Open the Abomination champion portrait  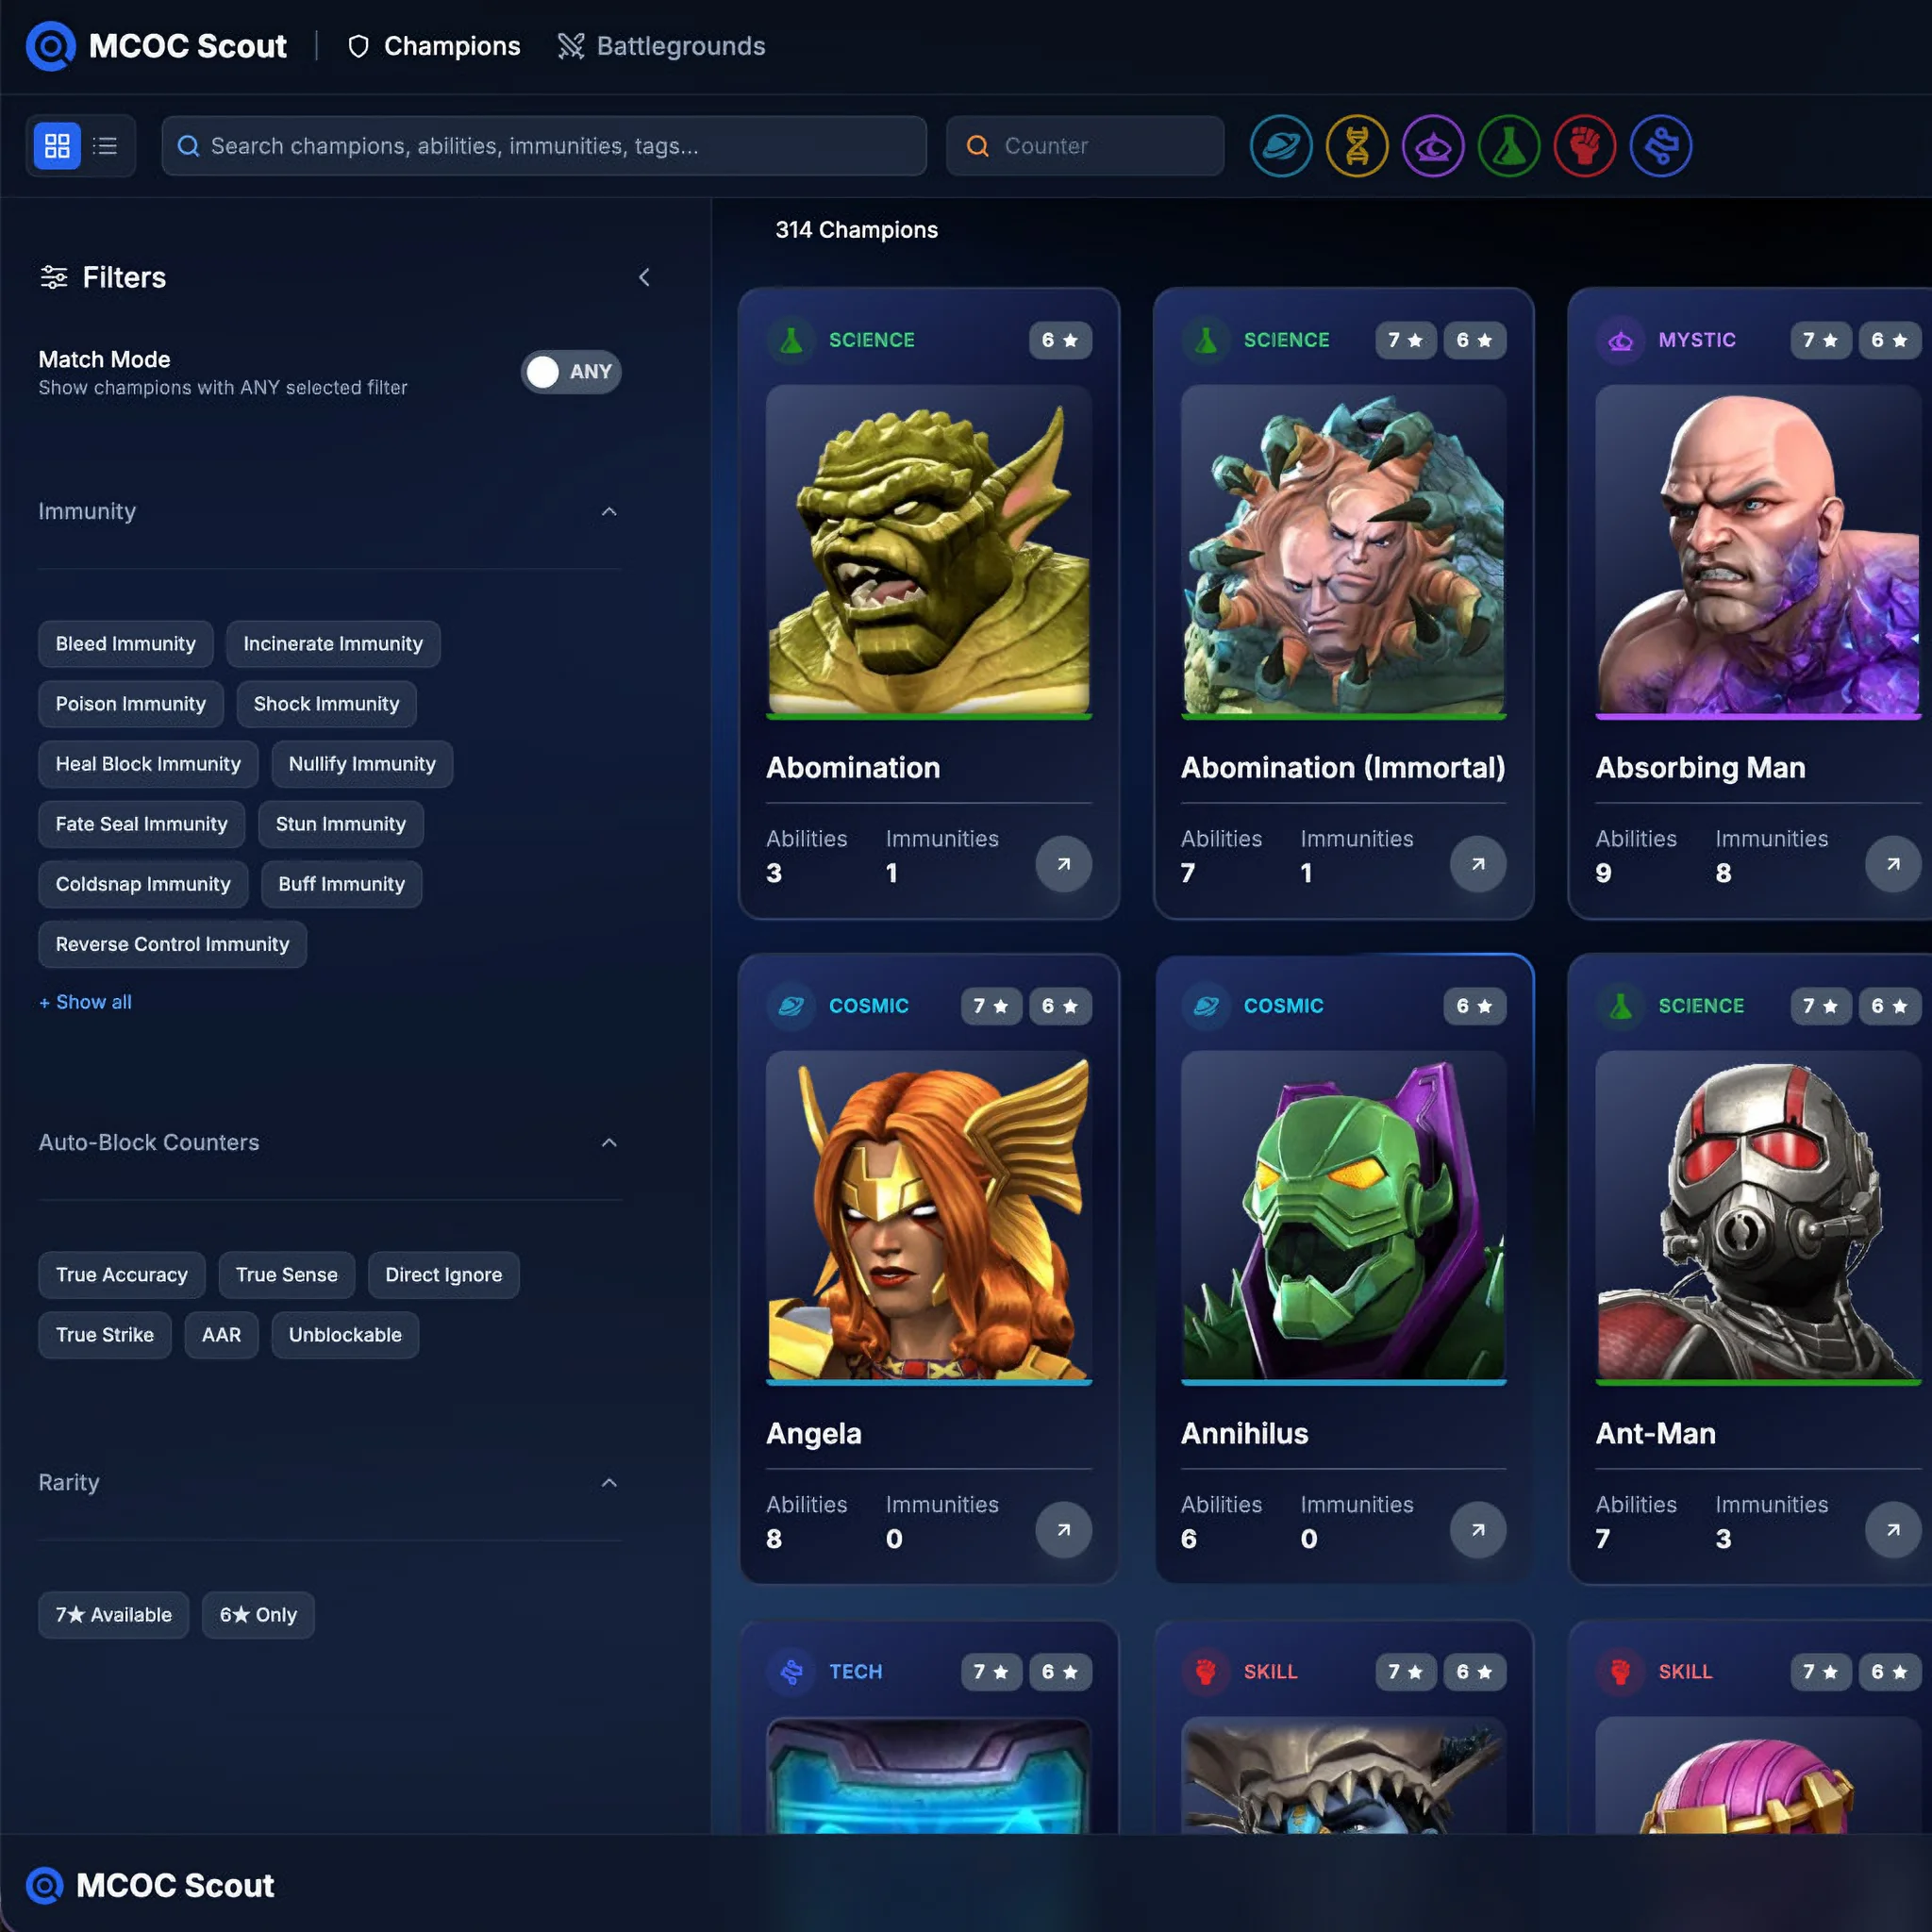(x=929, y=552)
